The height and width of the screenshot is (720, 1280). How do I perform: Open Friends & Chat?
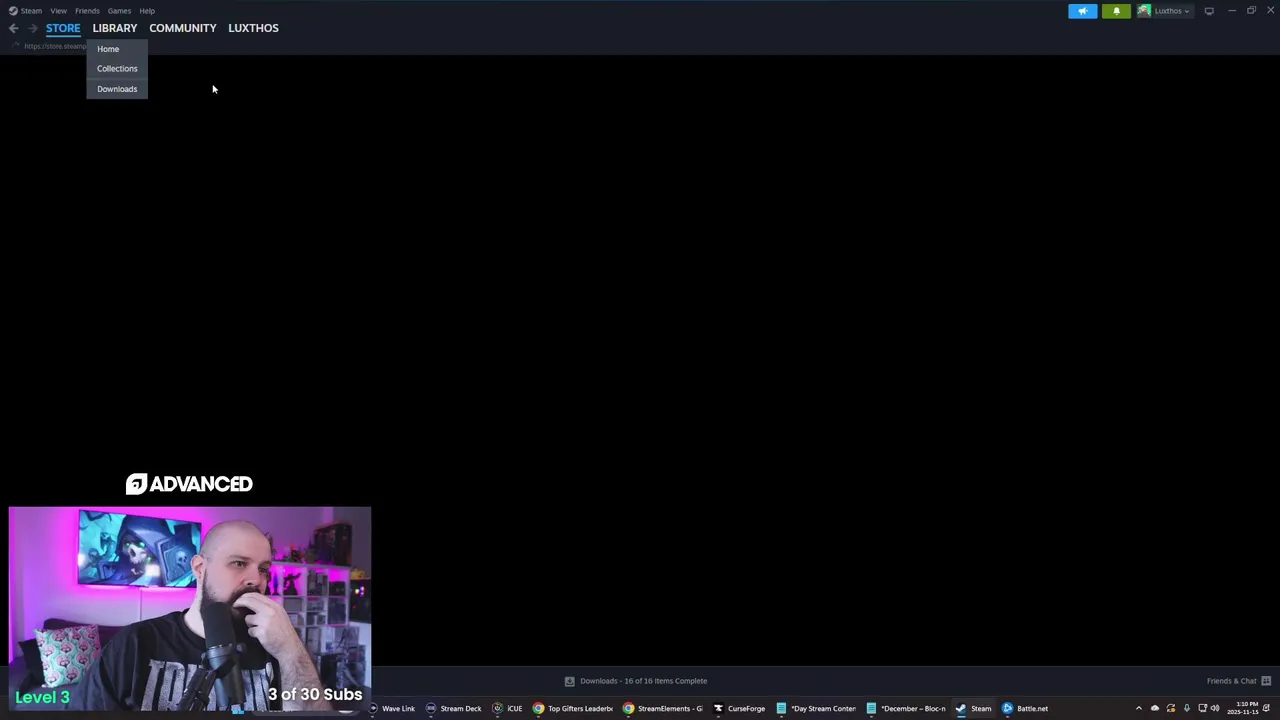coord(1231,681)
